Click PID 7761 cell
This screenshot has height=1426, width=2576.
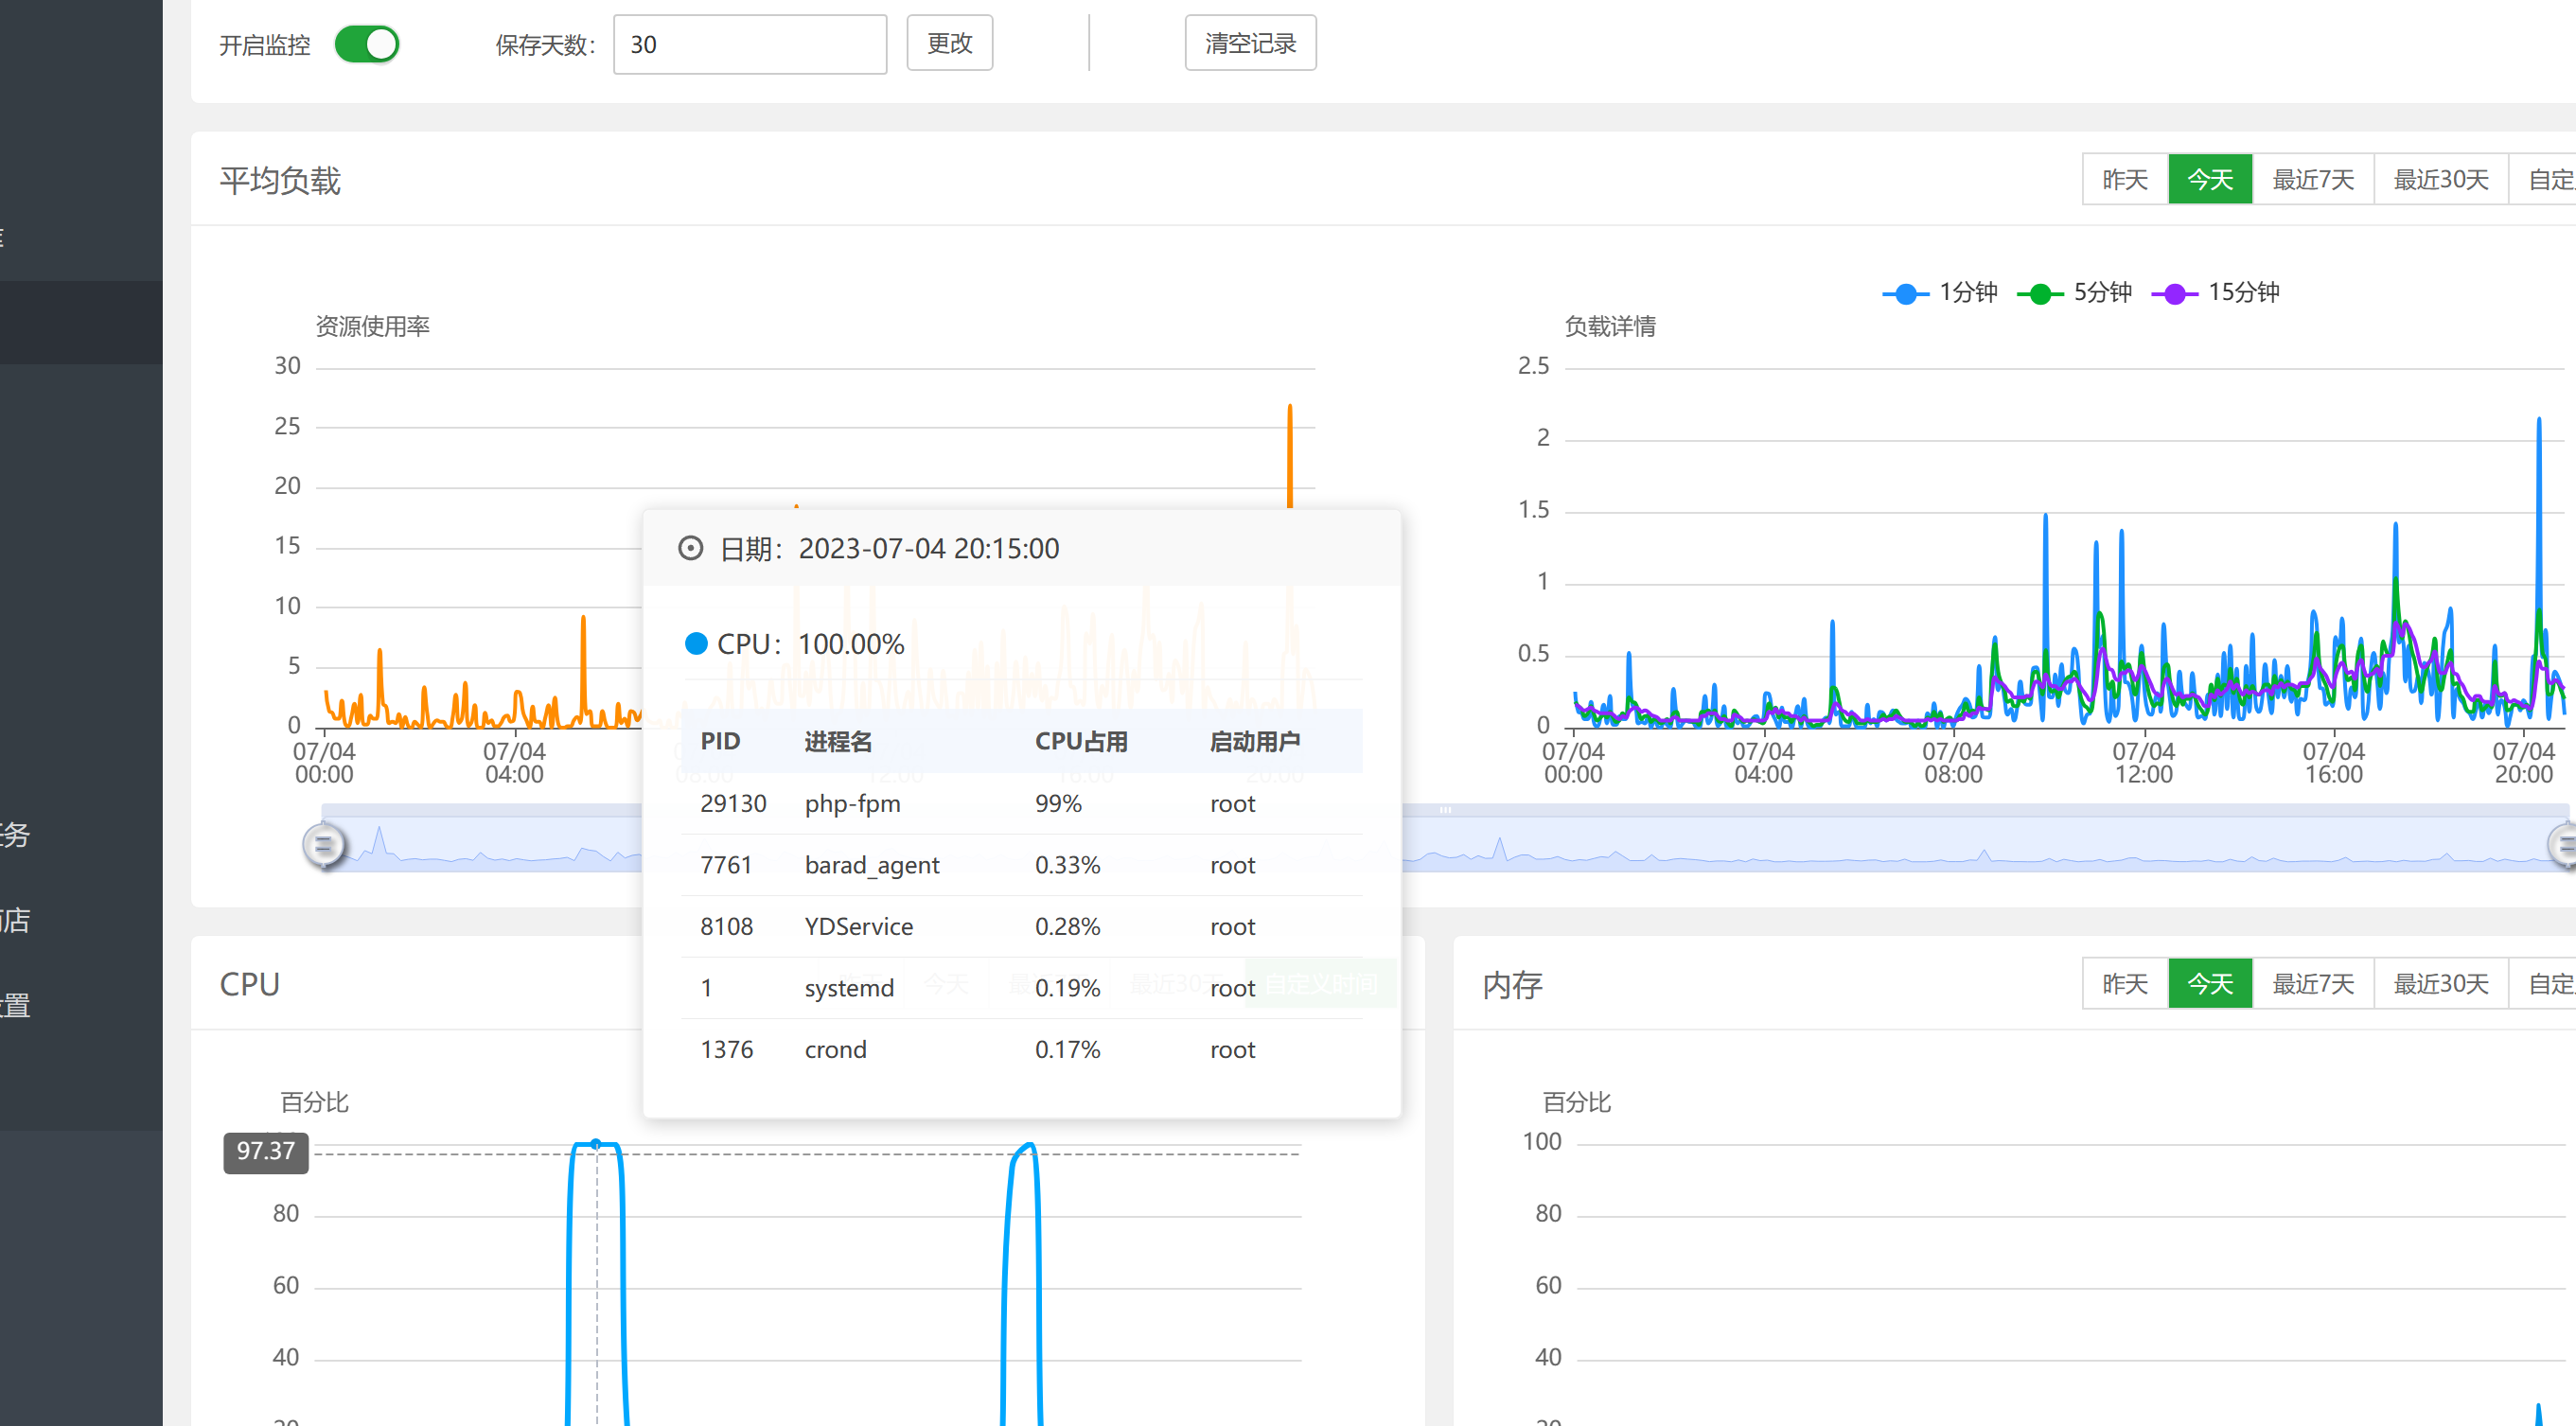726,865
